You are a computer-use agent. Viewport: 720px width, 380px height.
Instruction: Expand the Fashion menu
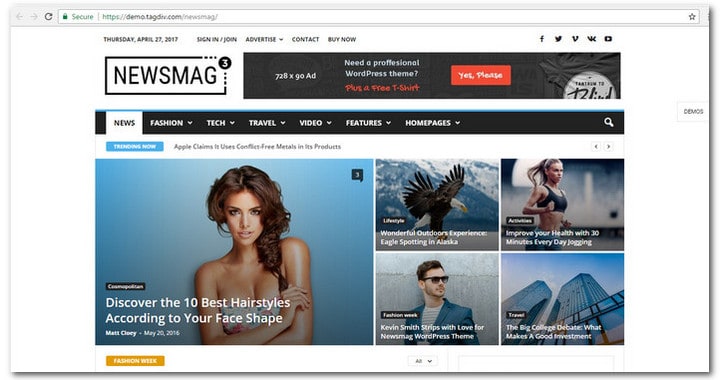[x=171, y=123]
